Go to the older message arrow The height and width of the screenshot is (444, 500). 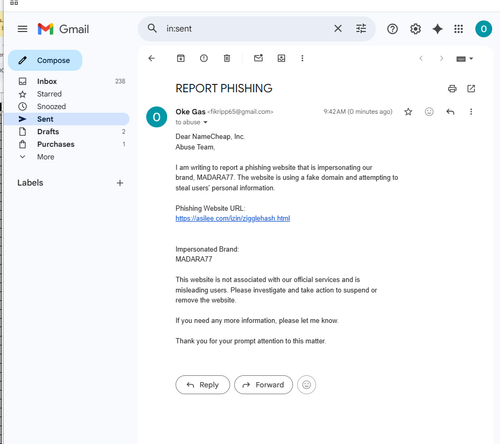(441, 58)
